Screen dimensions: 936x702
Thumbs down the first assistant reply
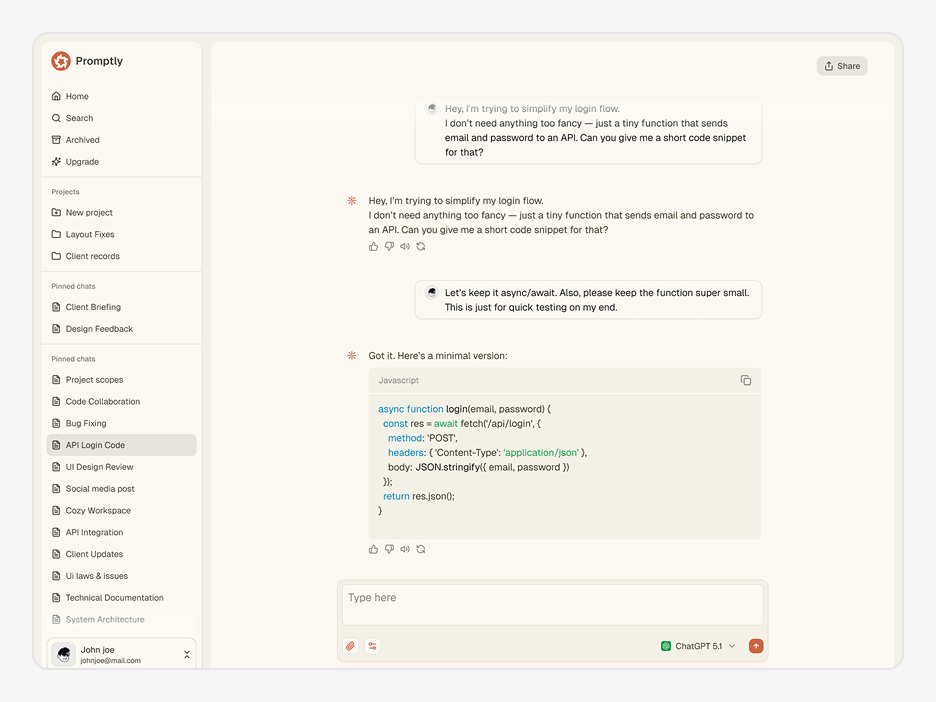(389, 247)
